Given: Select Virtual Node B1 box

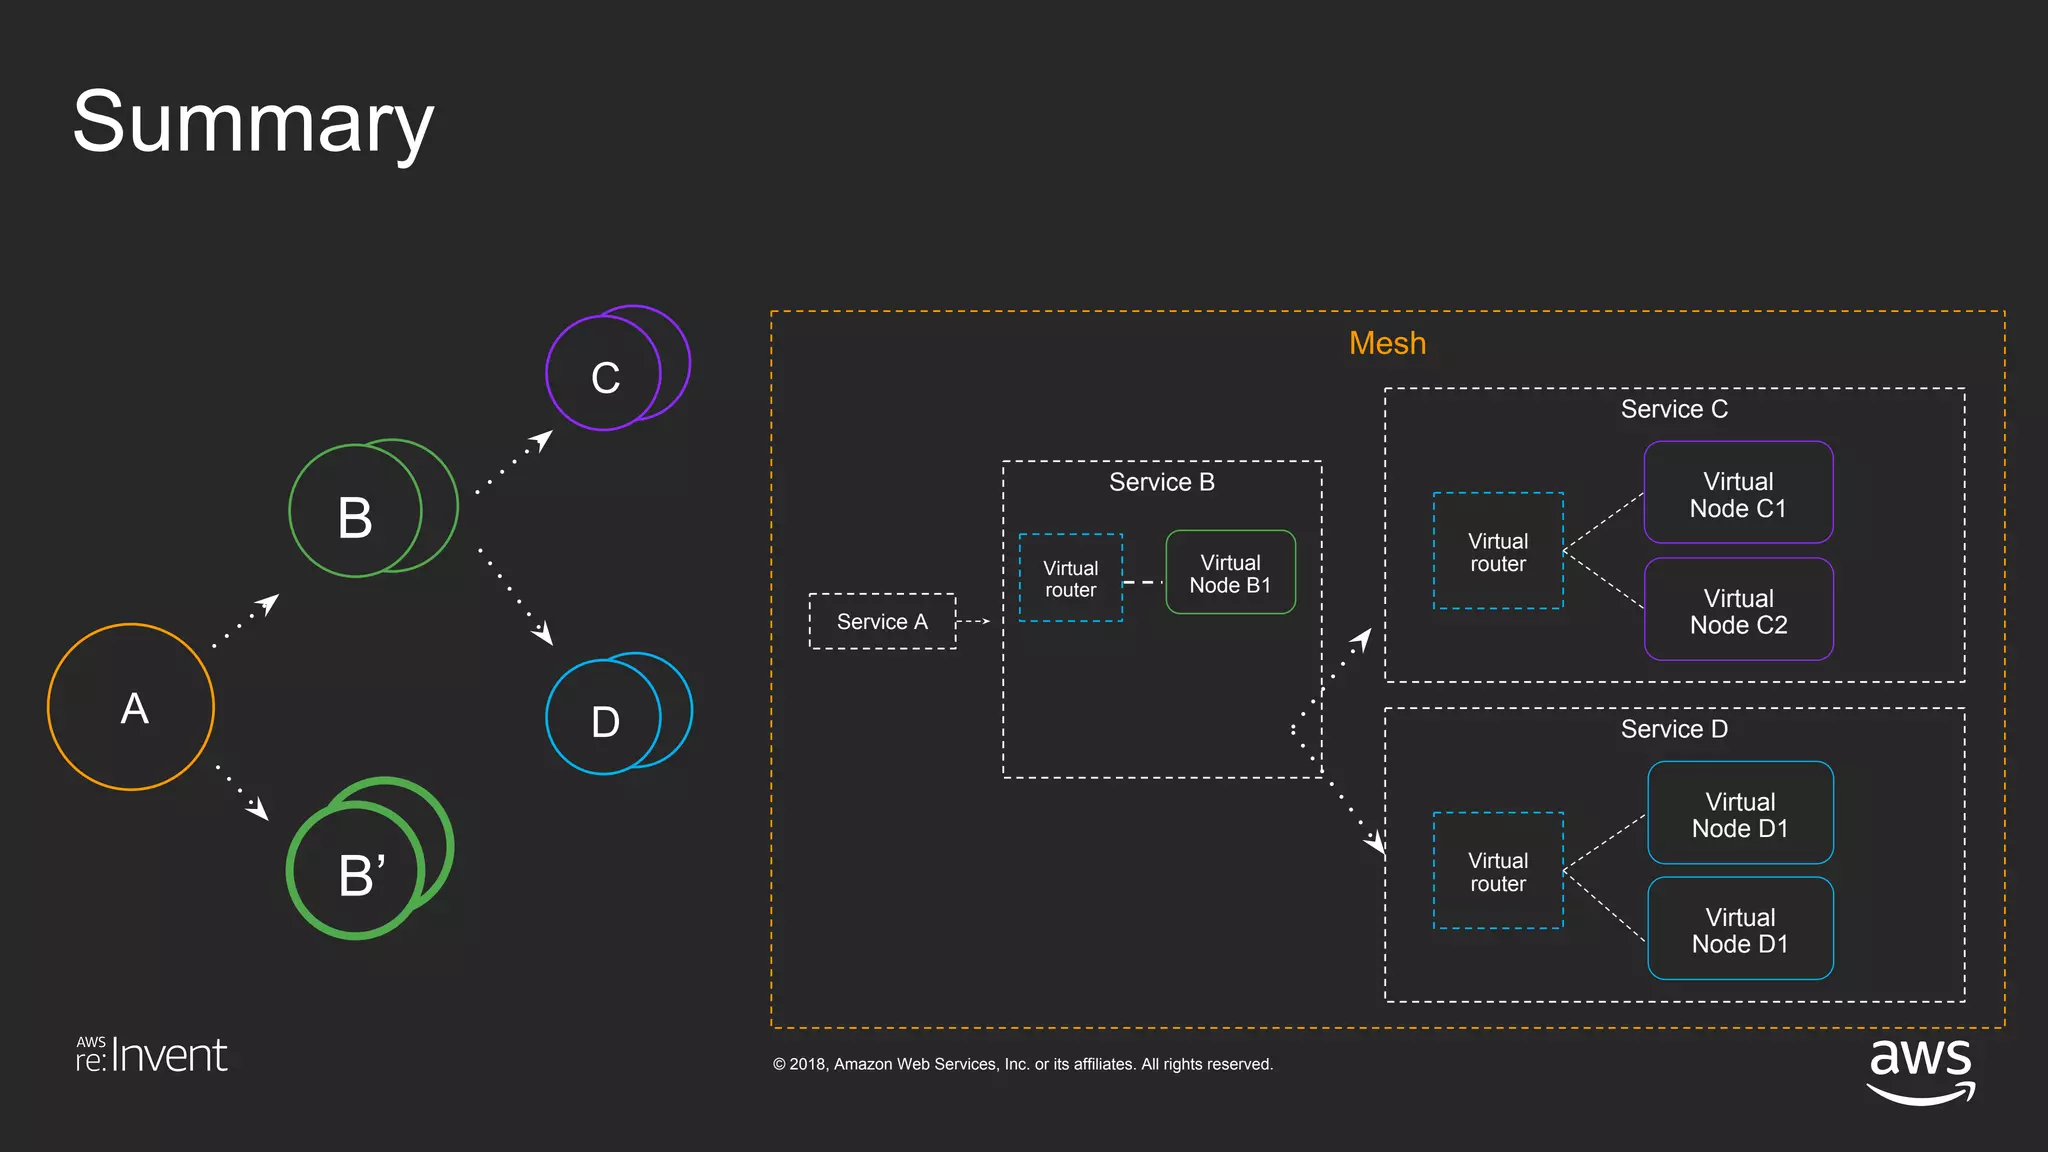Looking at the screenshot, I should click(1230, 573).
